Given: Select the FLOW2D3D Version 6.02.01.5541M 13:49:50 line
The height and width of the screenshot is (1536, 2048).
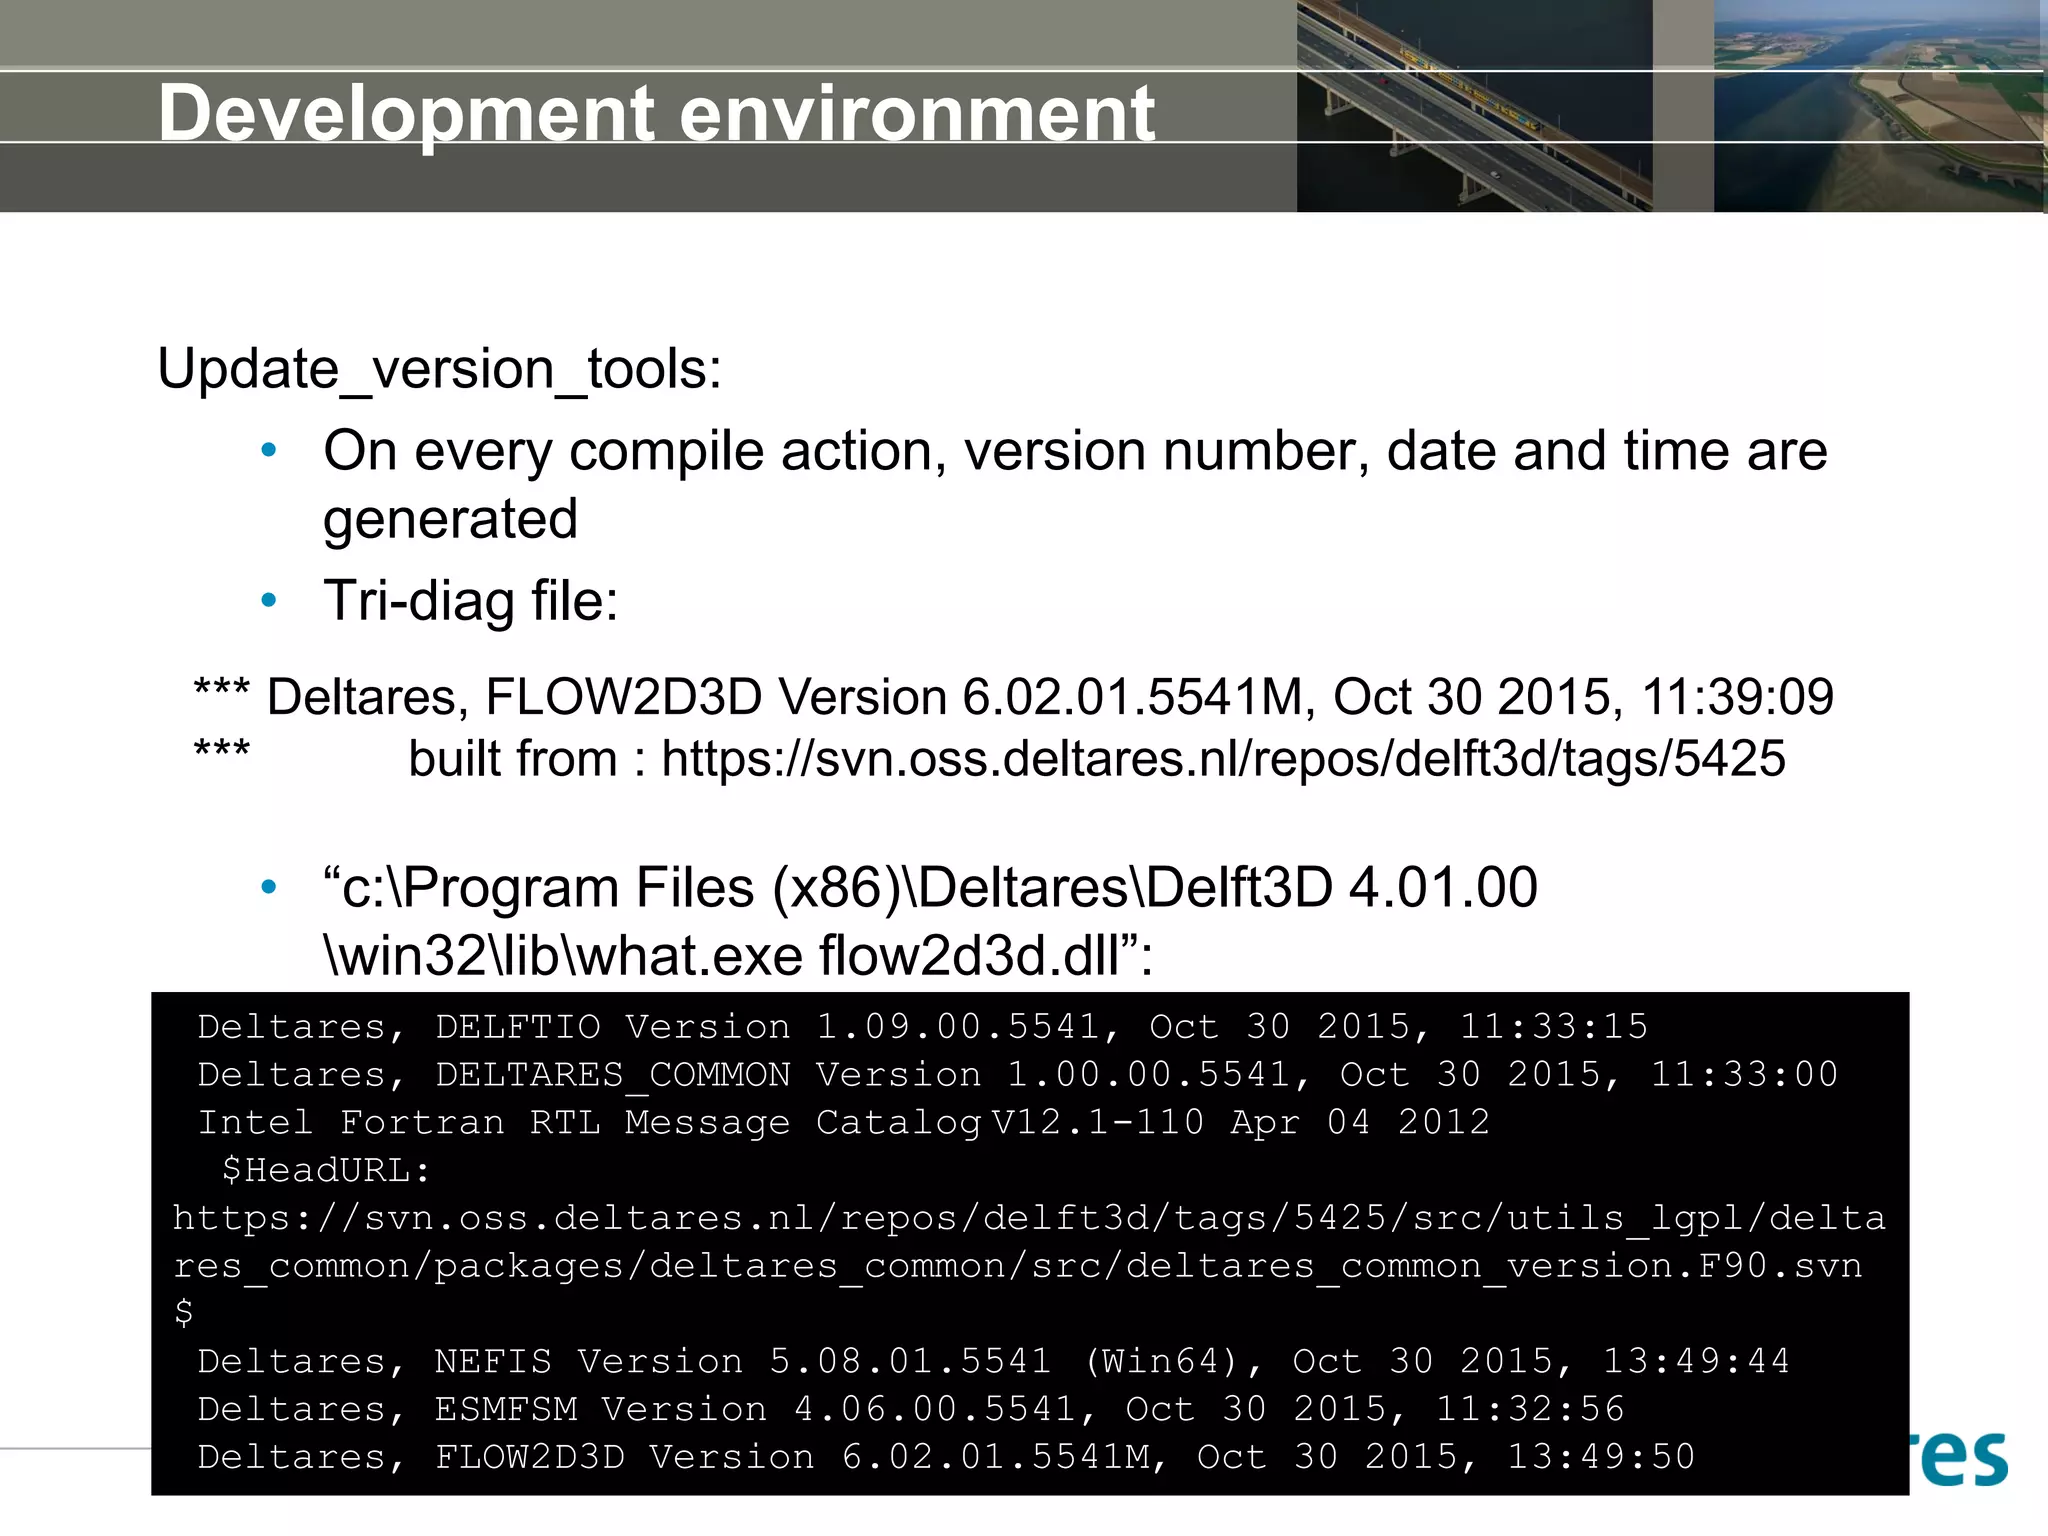Looking at the screenshot, I should 946,1457.
